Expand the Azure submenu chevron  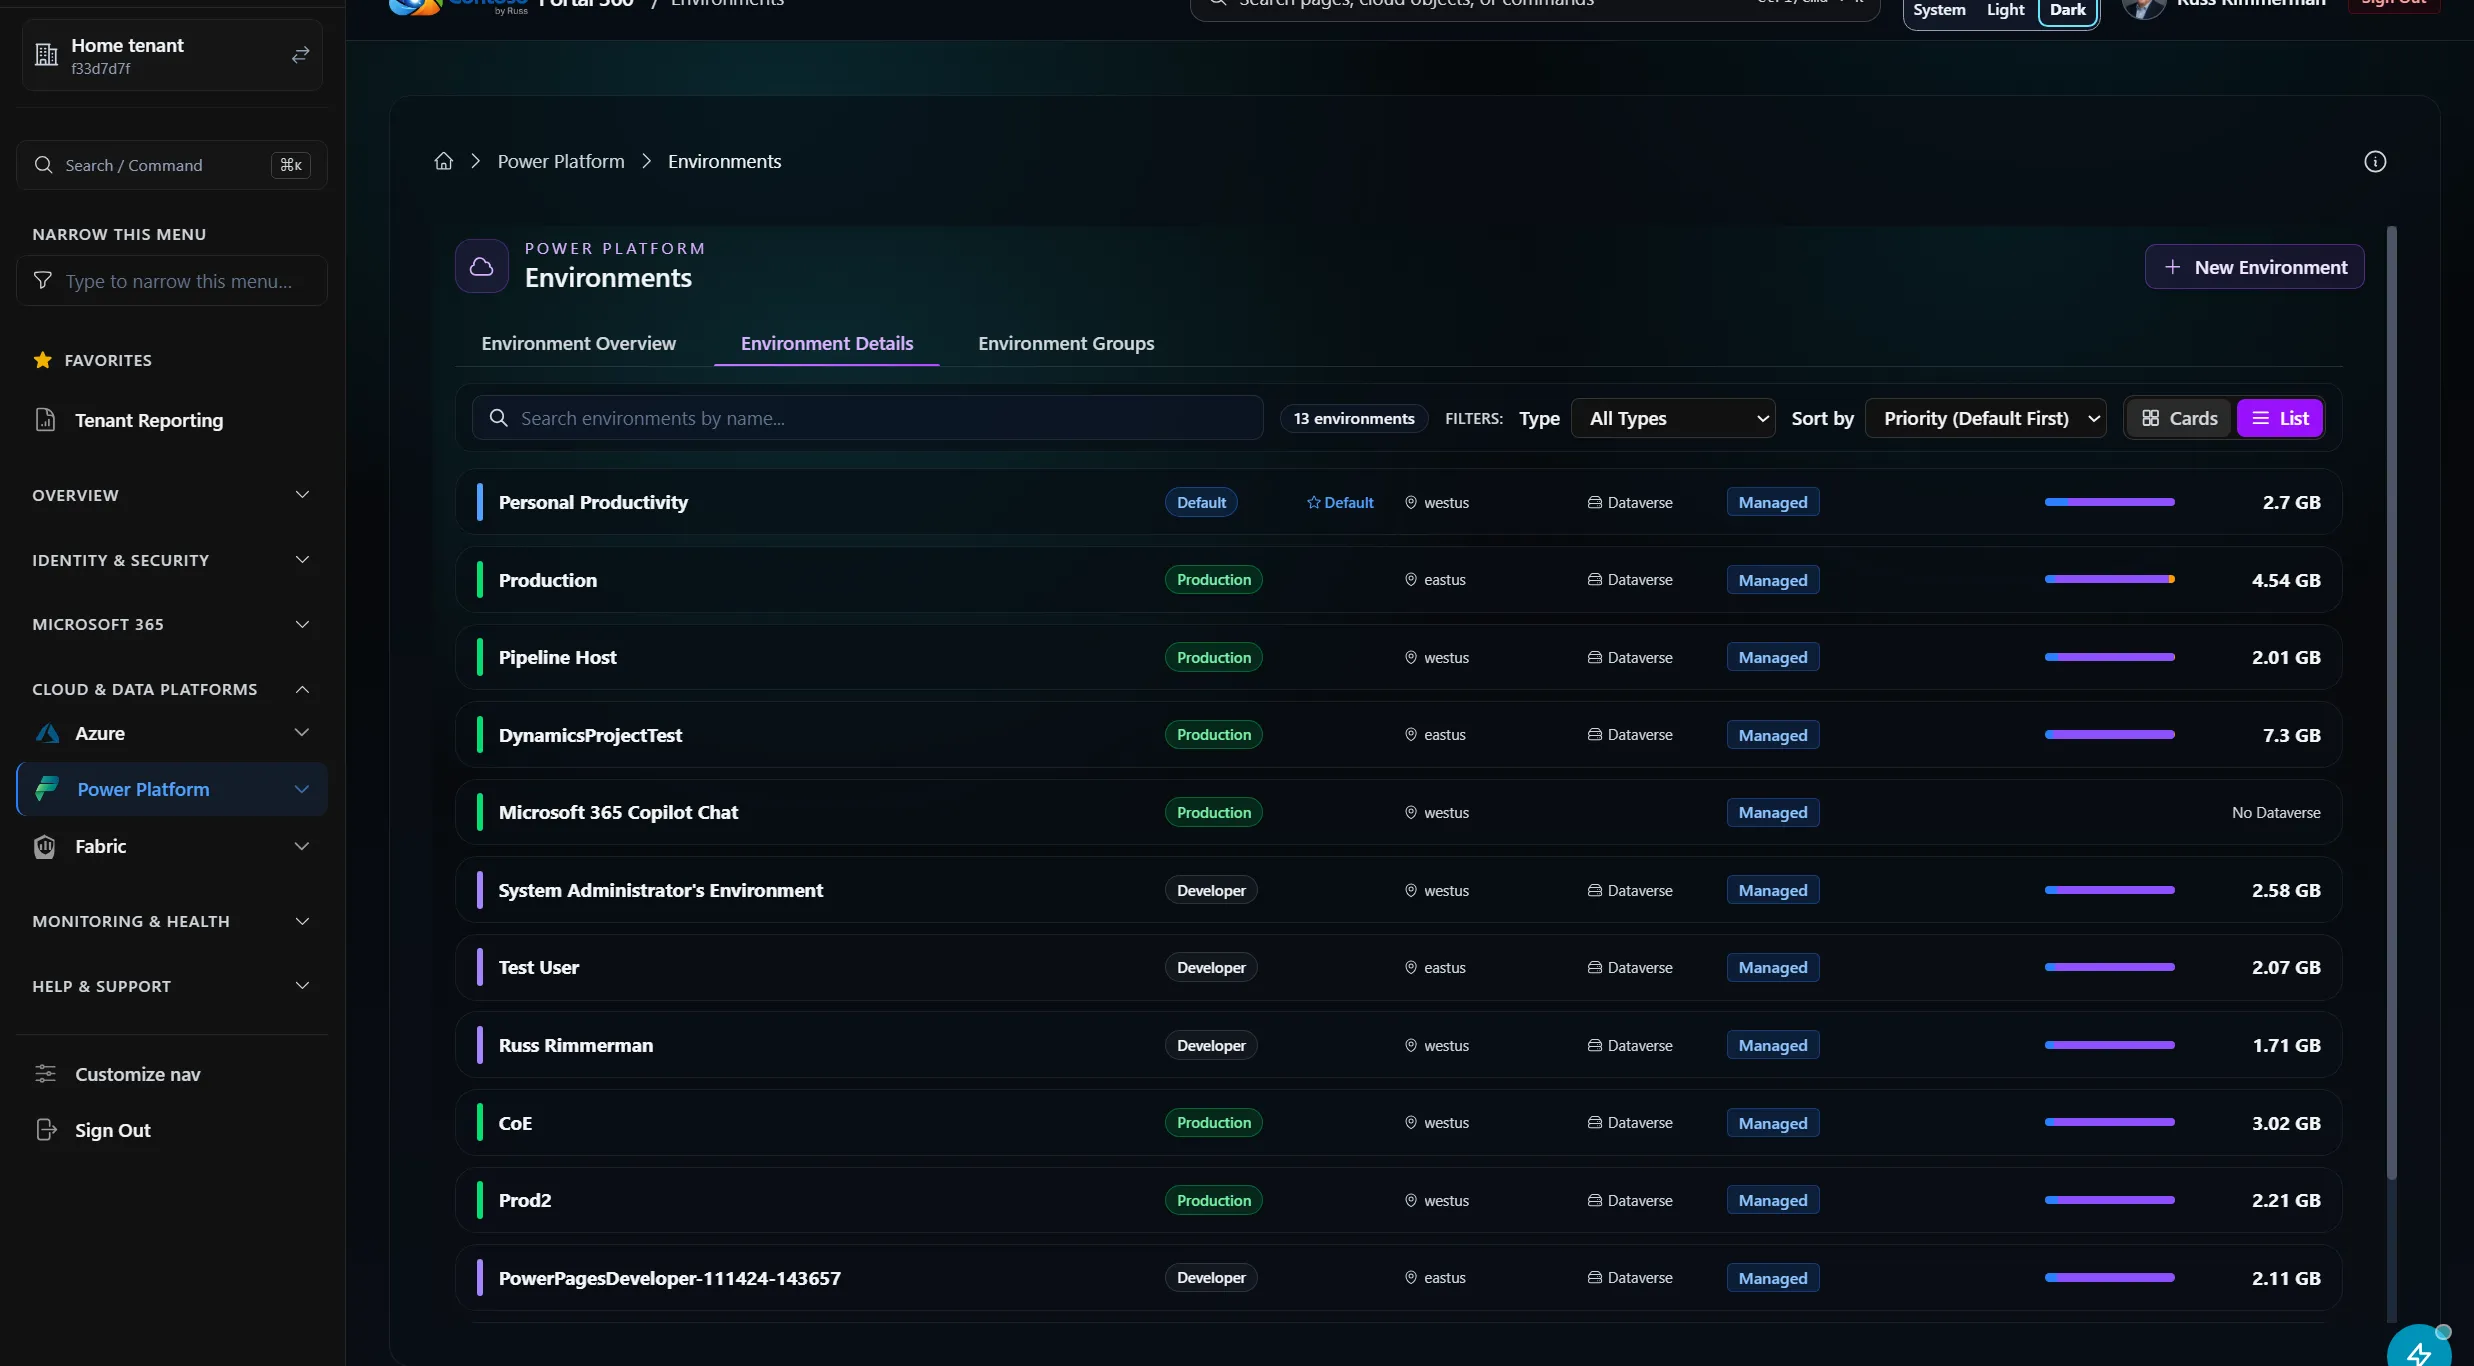[x=301, y=733]
